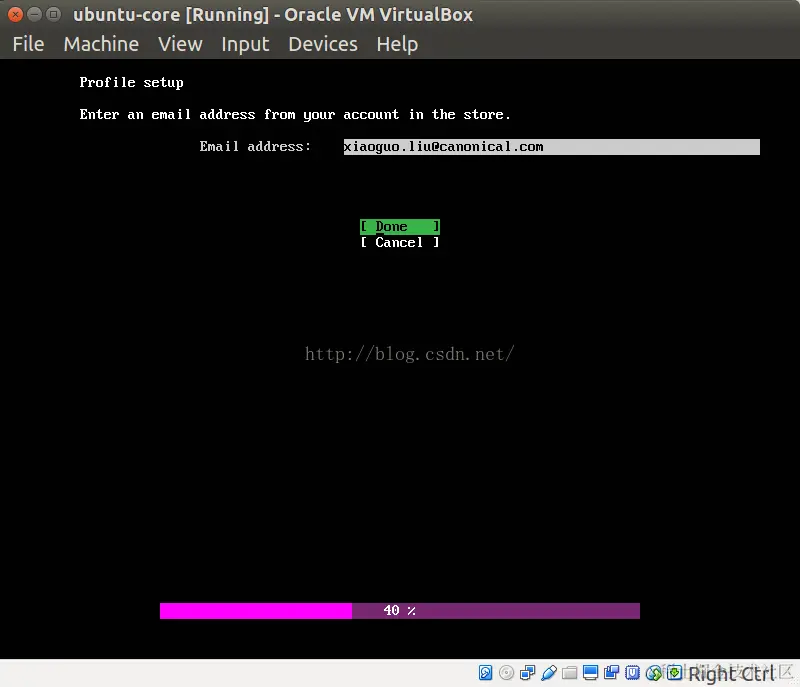Screen dimensions: 800x687
Task: Open the View menu
Action: click(180, 44)
